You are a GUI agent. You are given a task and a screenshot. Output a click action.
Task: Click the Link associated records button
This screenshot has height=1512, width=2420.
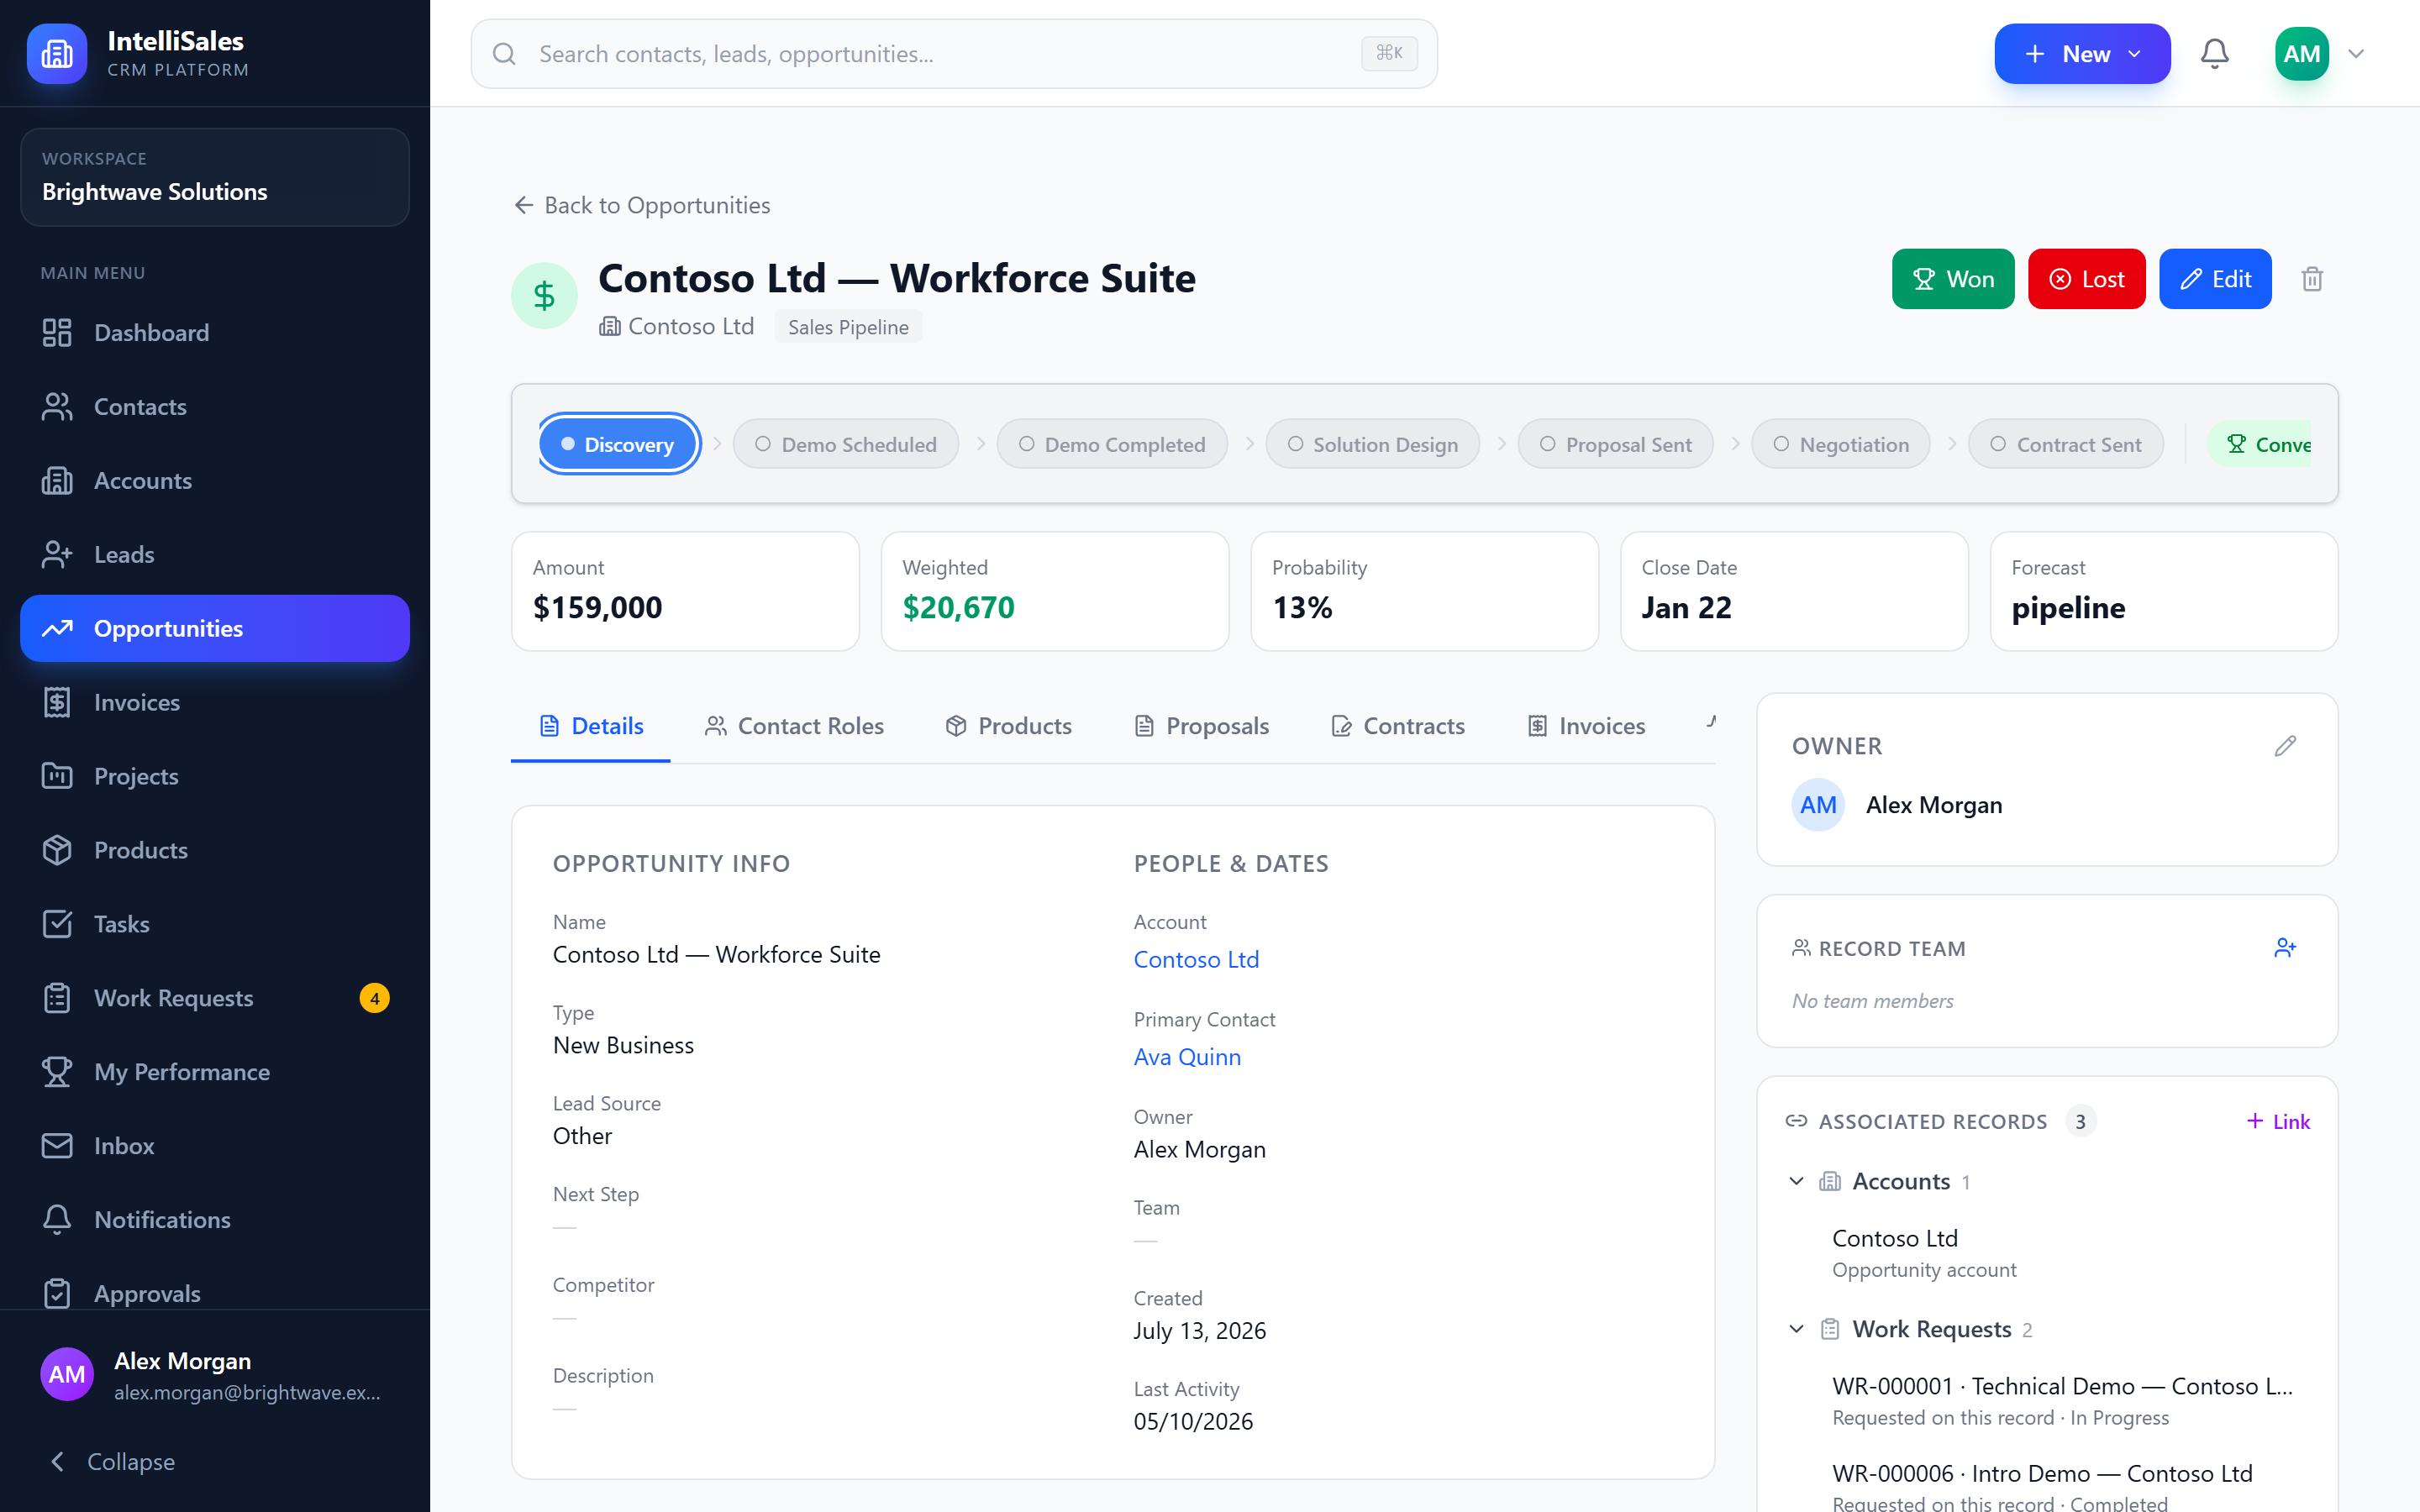[2278, 1122]
